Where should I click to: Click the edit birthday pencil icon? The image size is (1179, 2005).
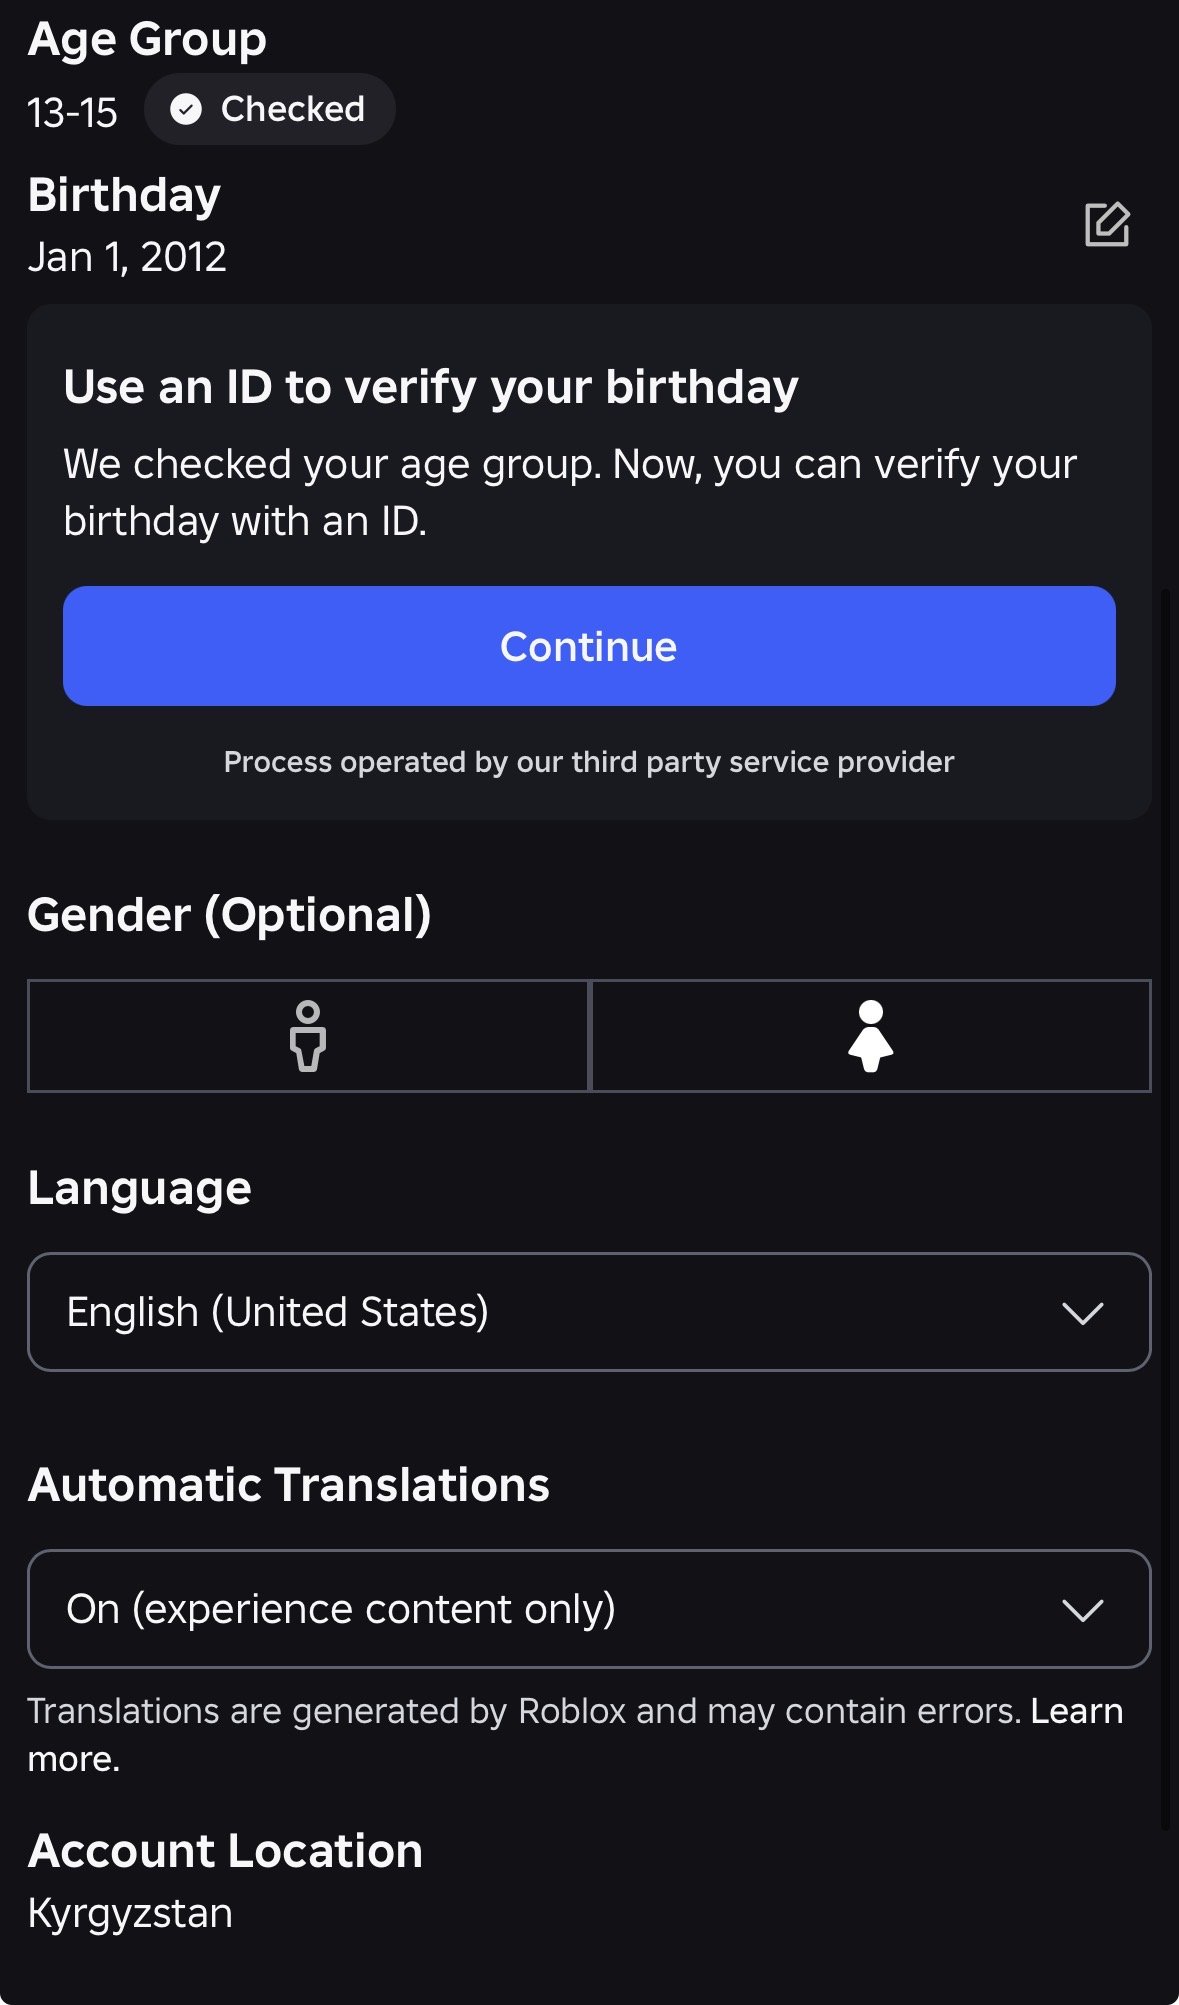click(1107, 224)
